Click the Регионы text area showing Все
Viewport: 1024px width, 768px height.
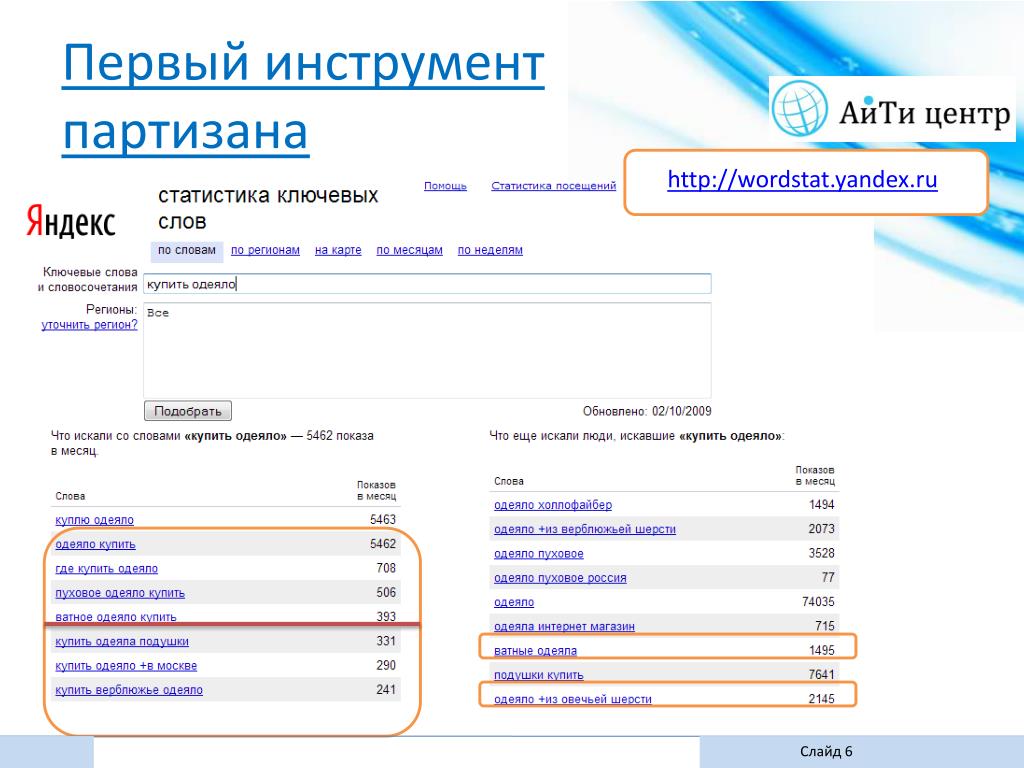point(427,350)
